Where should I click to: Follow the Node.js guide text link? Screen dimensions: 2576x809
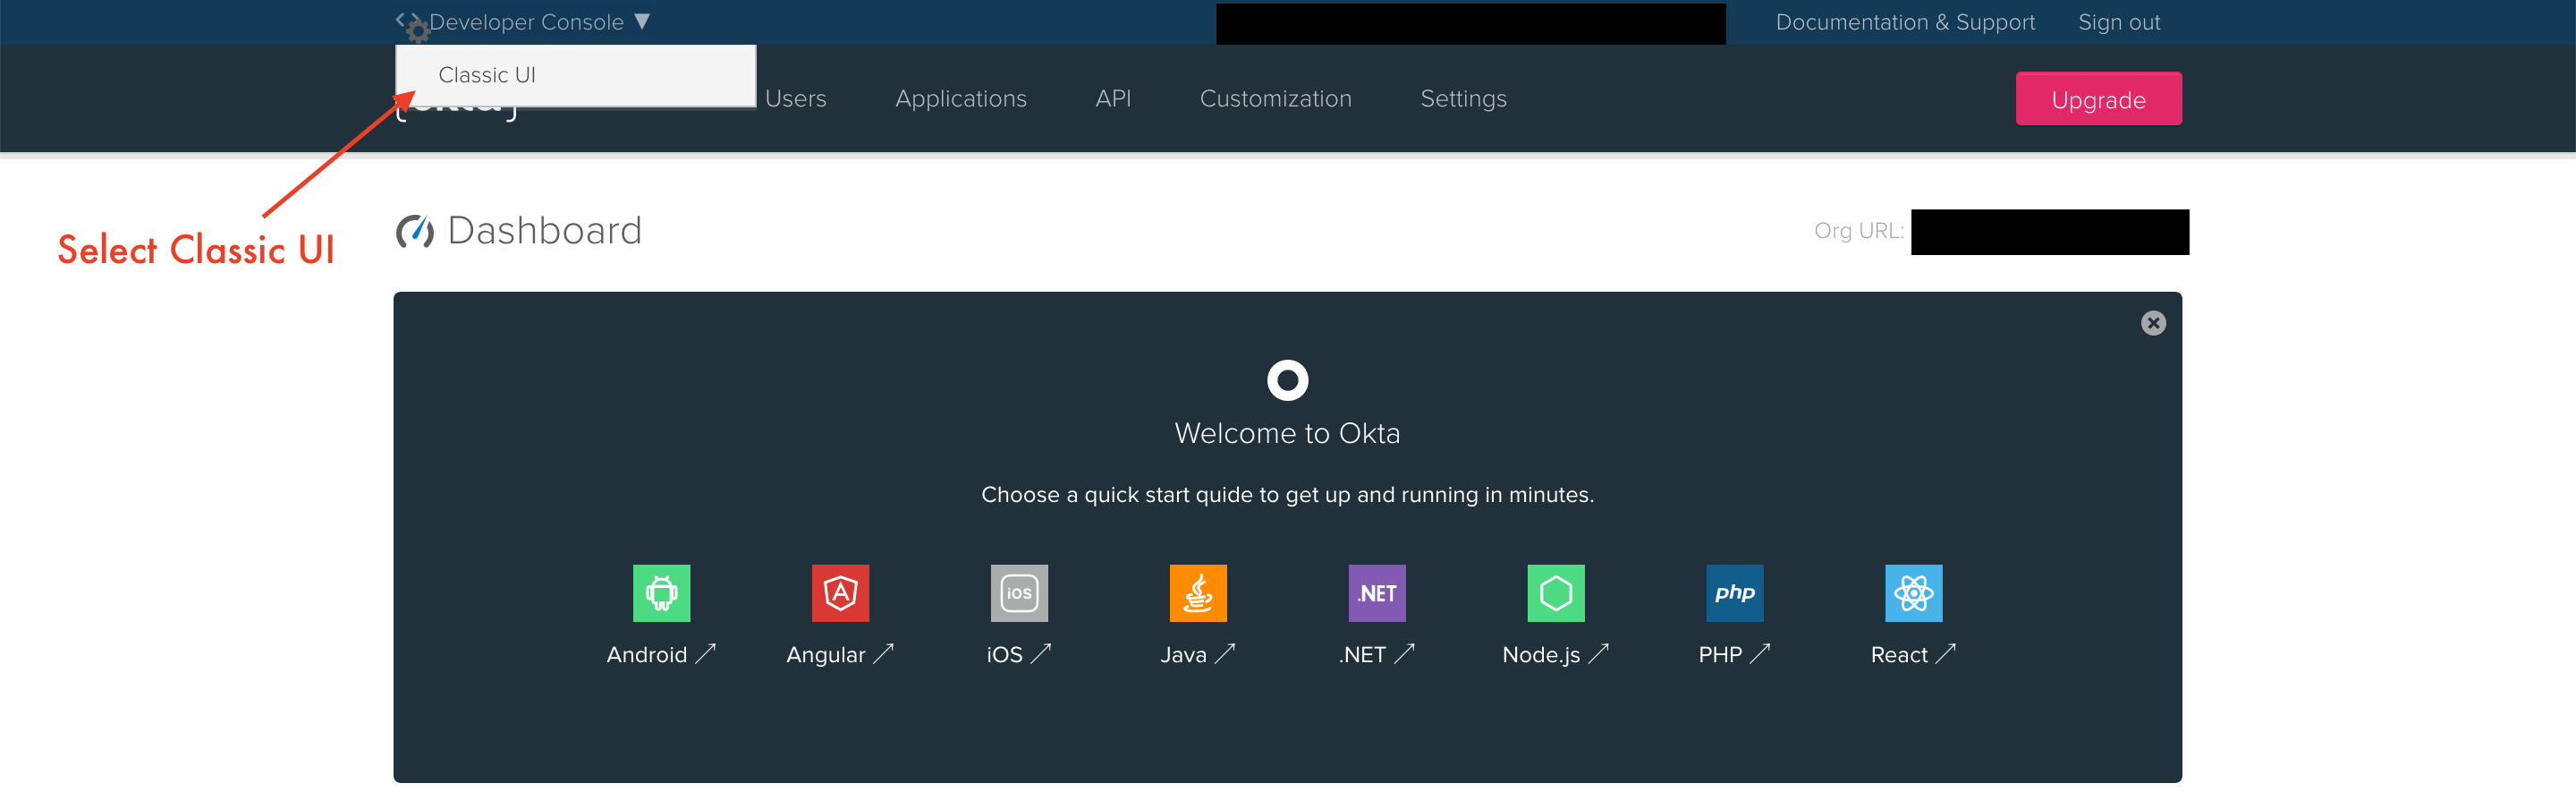[1556, 655]
